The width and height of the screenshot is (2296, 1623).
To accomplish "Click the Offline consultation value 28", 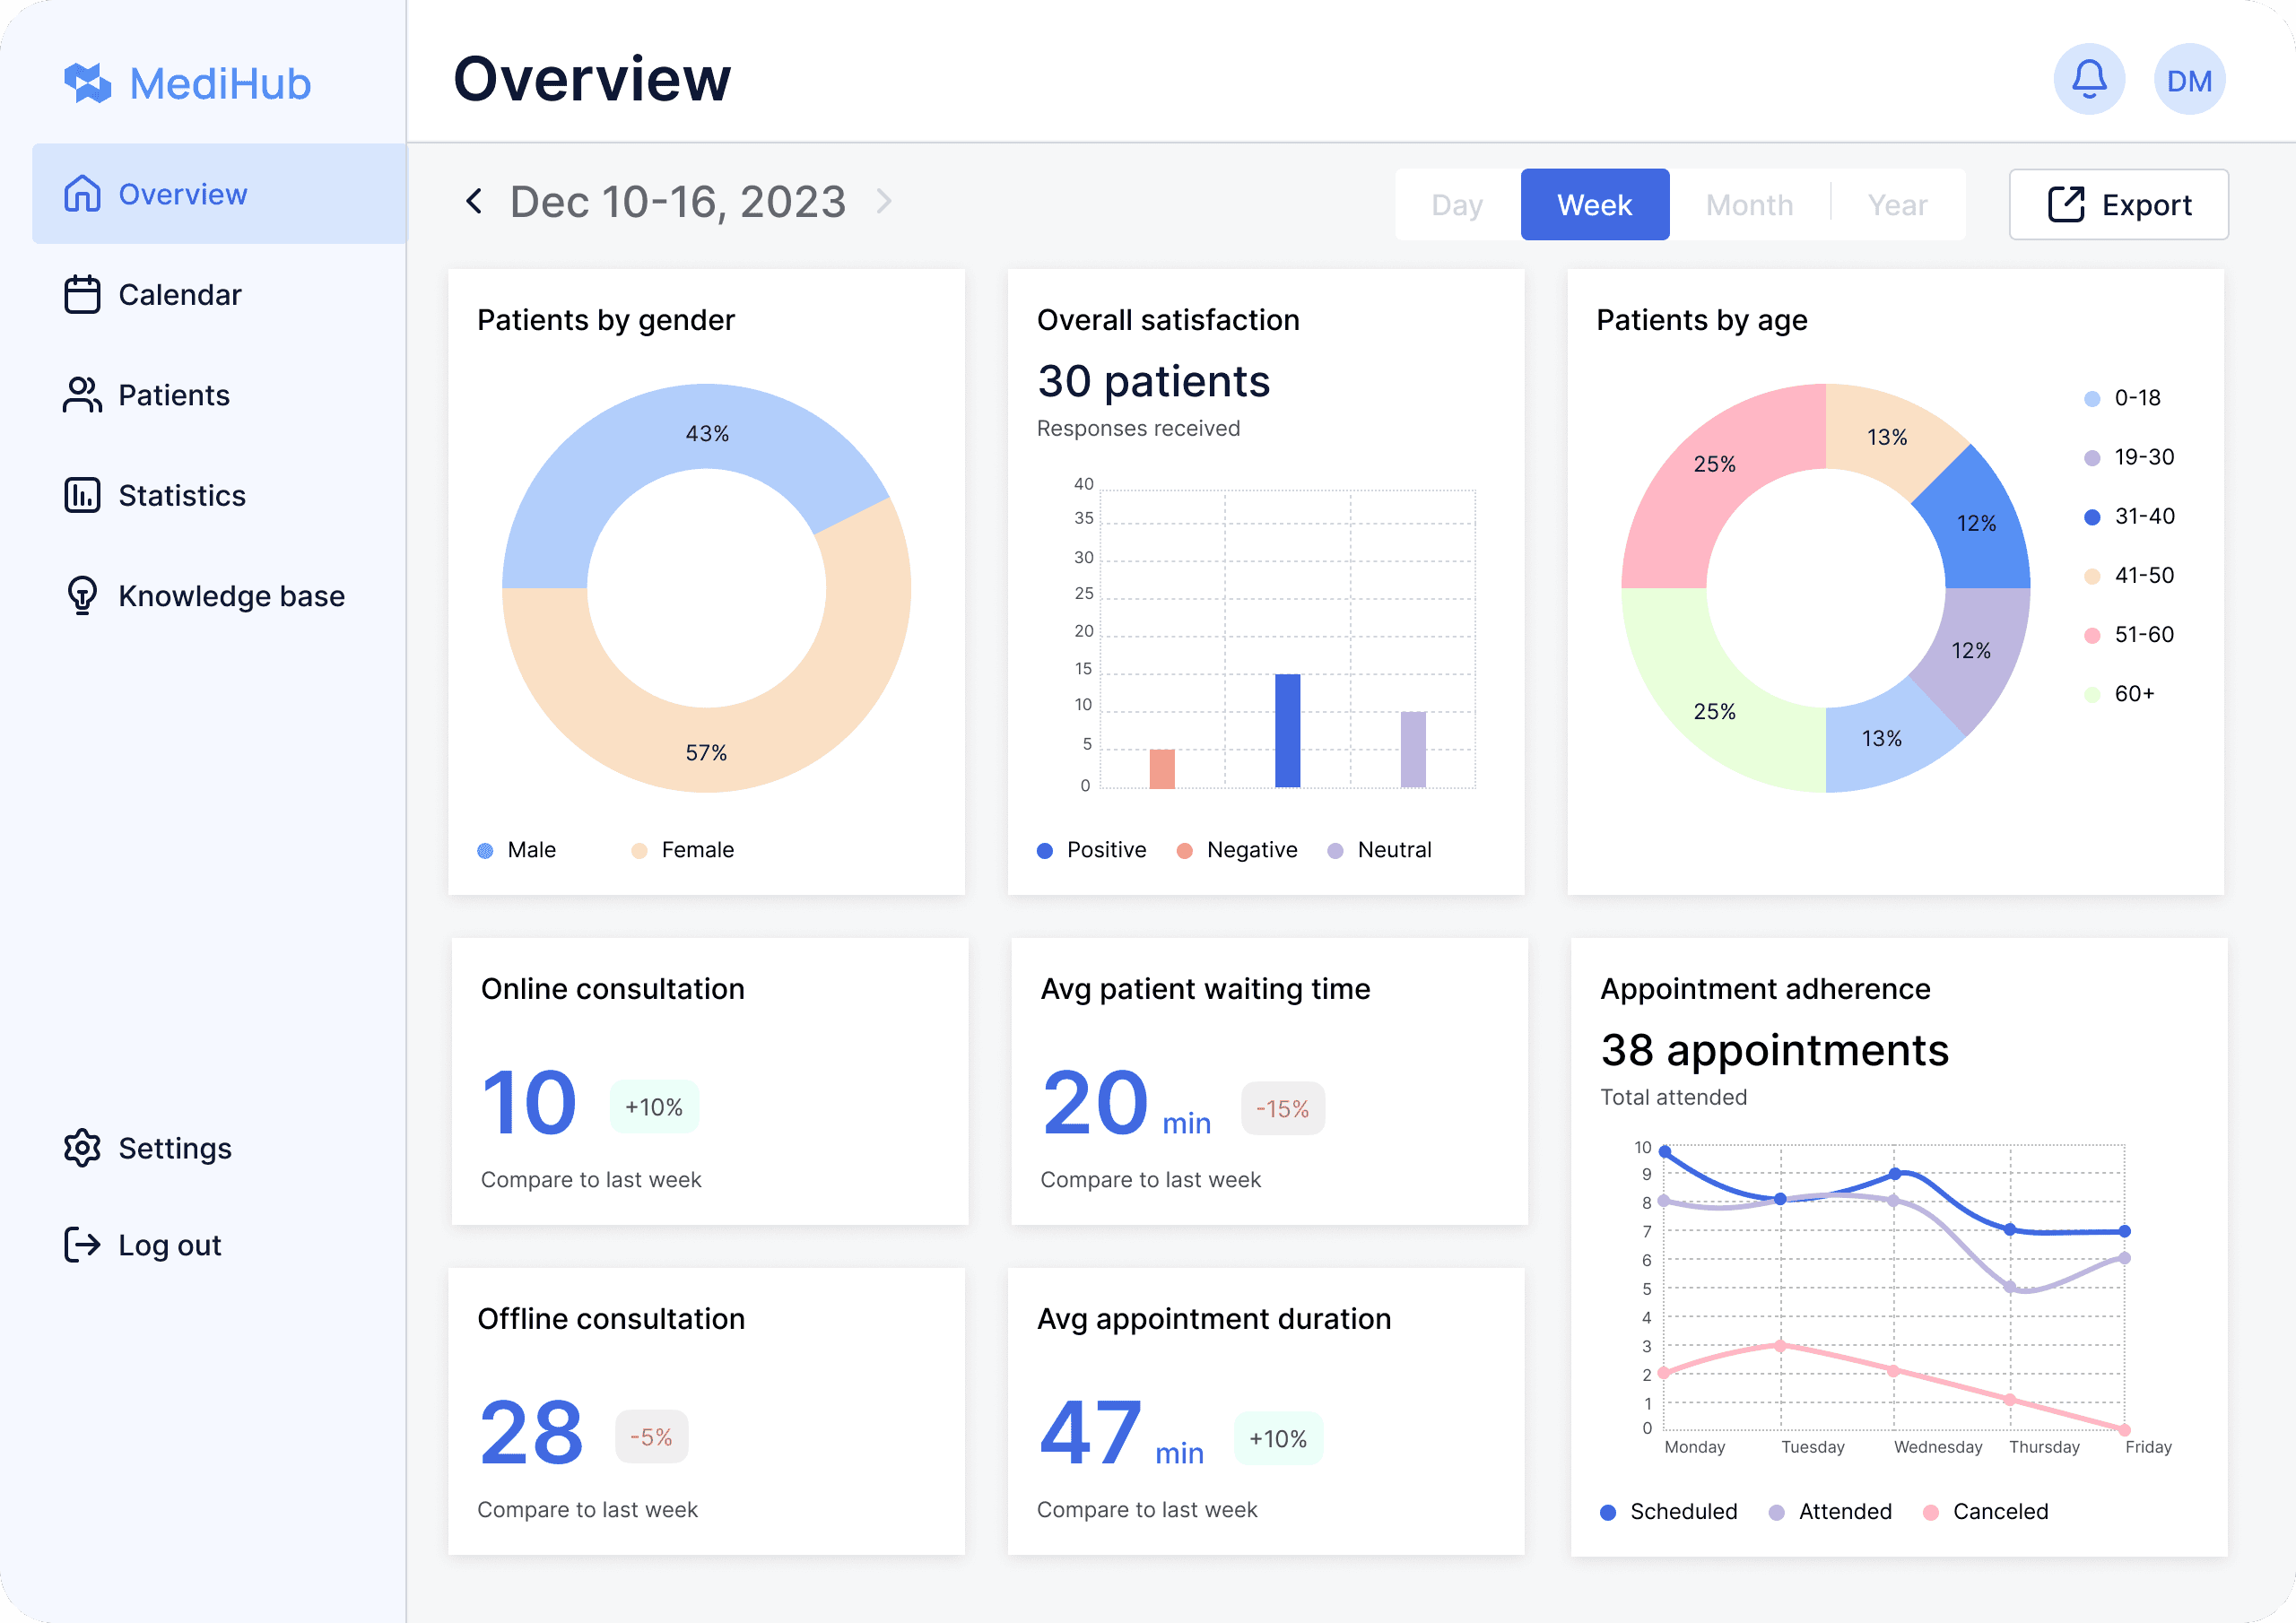I will coord(531,1434).
